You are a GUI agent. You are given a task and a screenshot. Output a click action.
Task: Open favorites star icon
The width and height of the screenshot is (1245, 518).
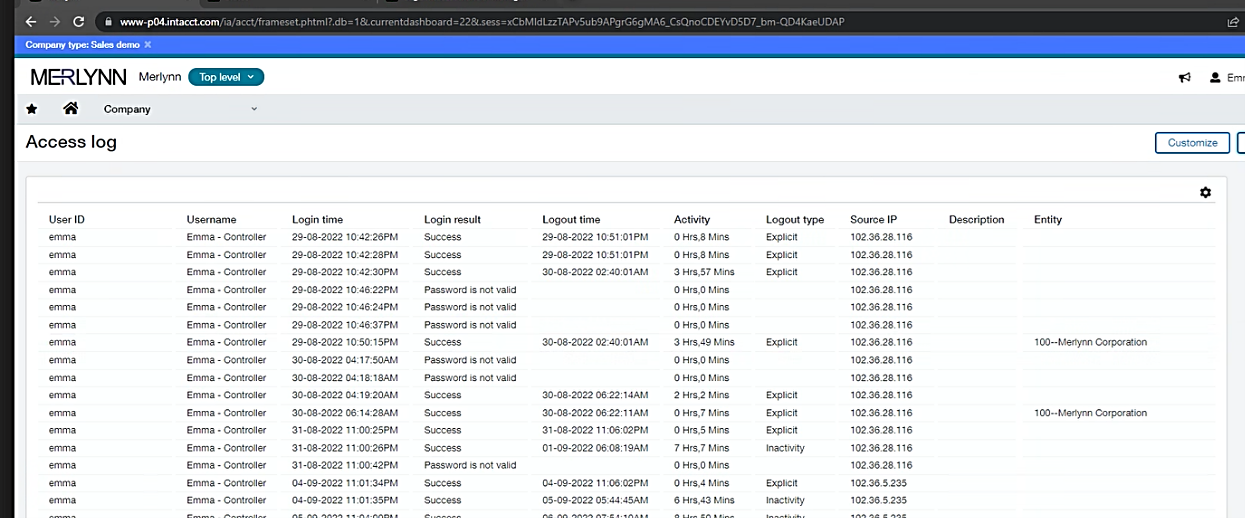32,108
